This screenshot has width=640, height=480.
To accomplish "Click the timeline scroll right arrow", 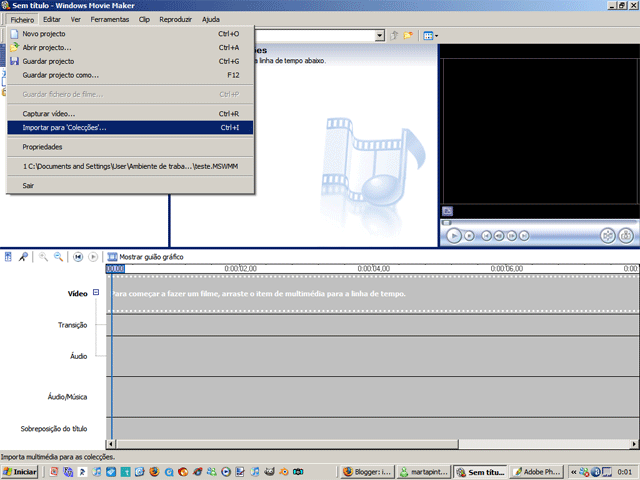I will (x=634, y=444).
